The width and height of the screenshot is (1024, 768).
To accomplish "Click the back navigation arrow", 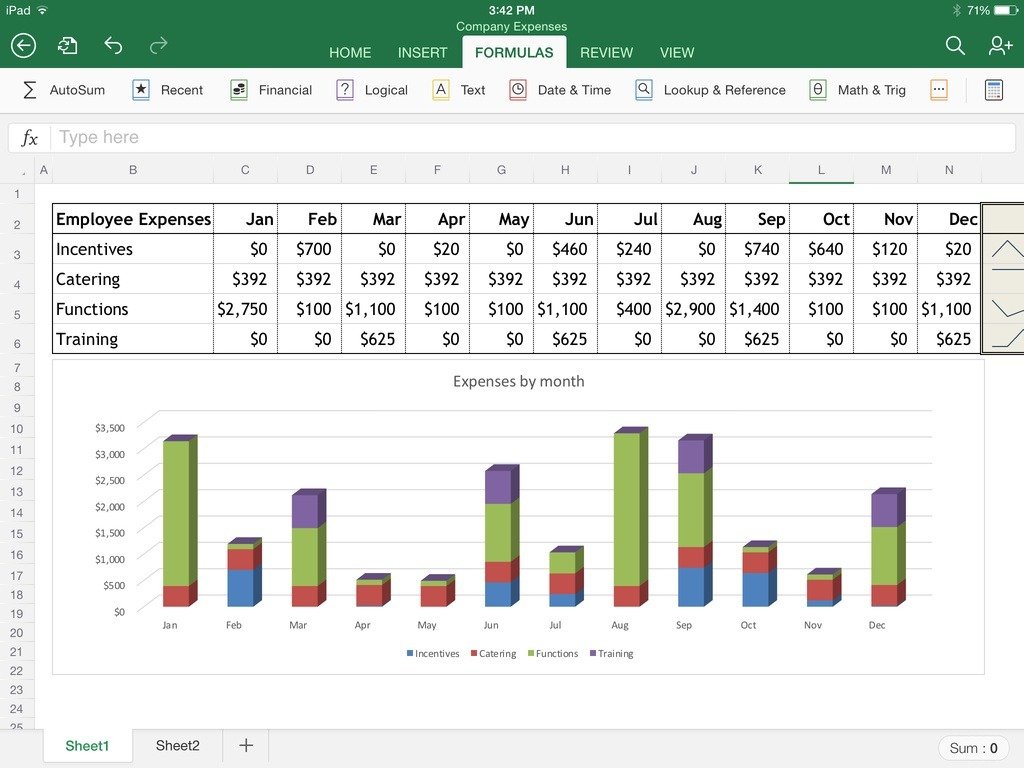I will (x=22, y=45).
